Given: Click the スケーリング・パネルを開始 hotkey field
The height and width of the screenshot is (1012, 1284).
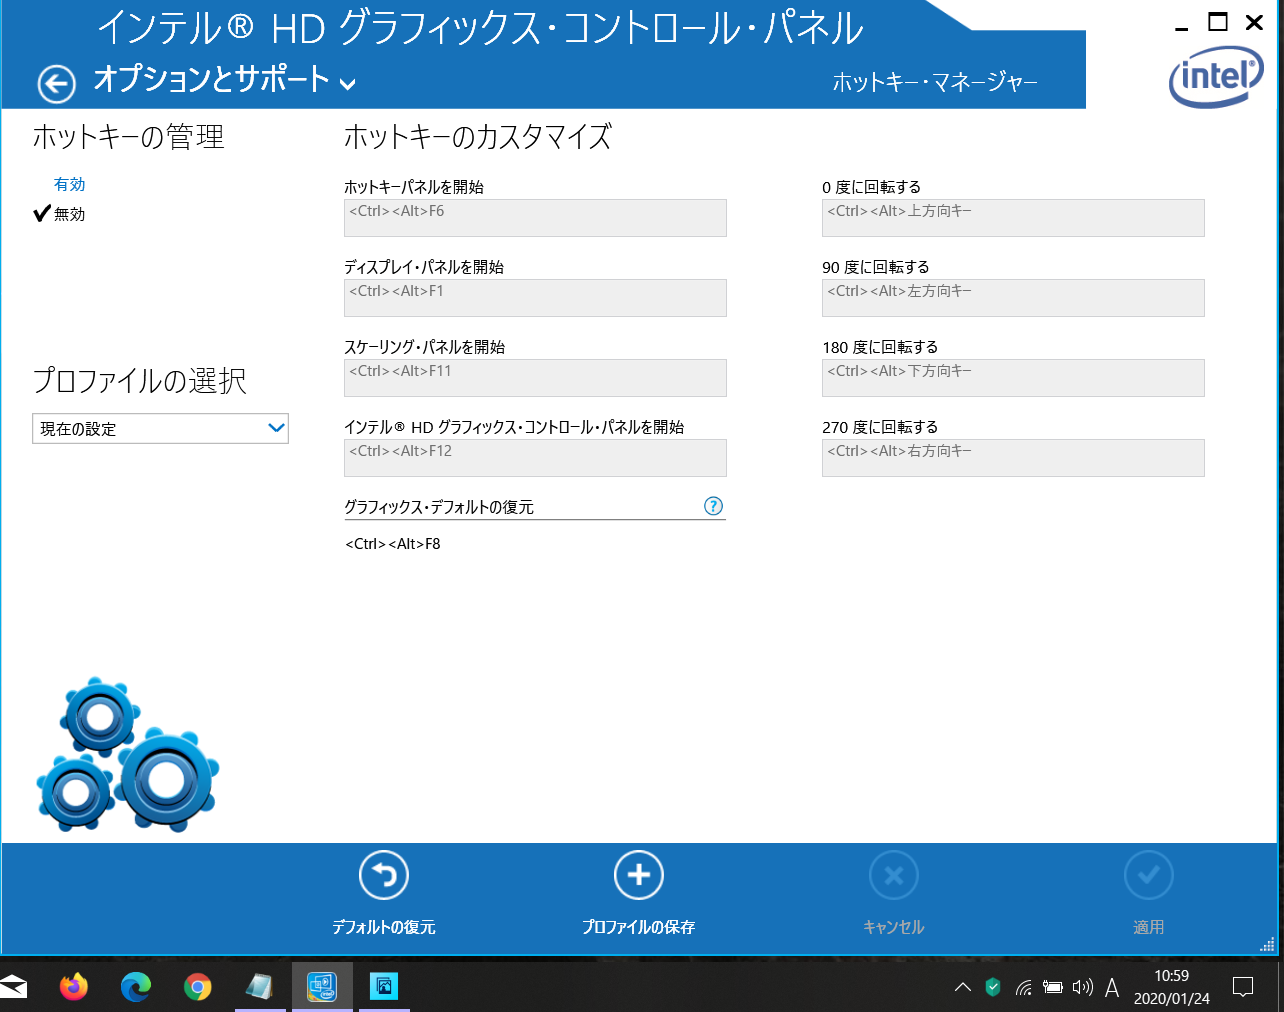Looking at the screenshot, I should click(x=535, y=378).
